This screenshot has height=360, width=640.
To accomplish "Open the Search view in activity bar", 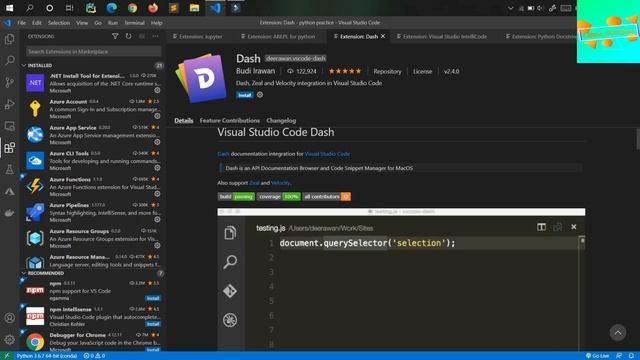I will coord(9,60).
